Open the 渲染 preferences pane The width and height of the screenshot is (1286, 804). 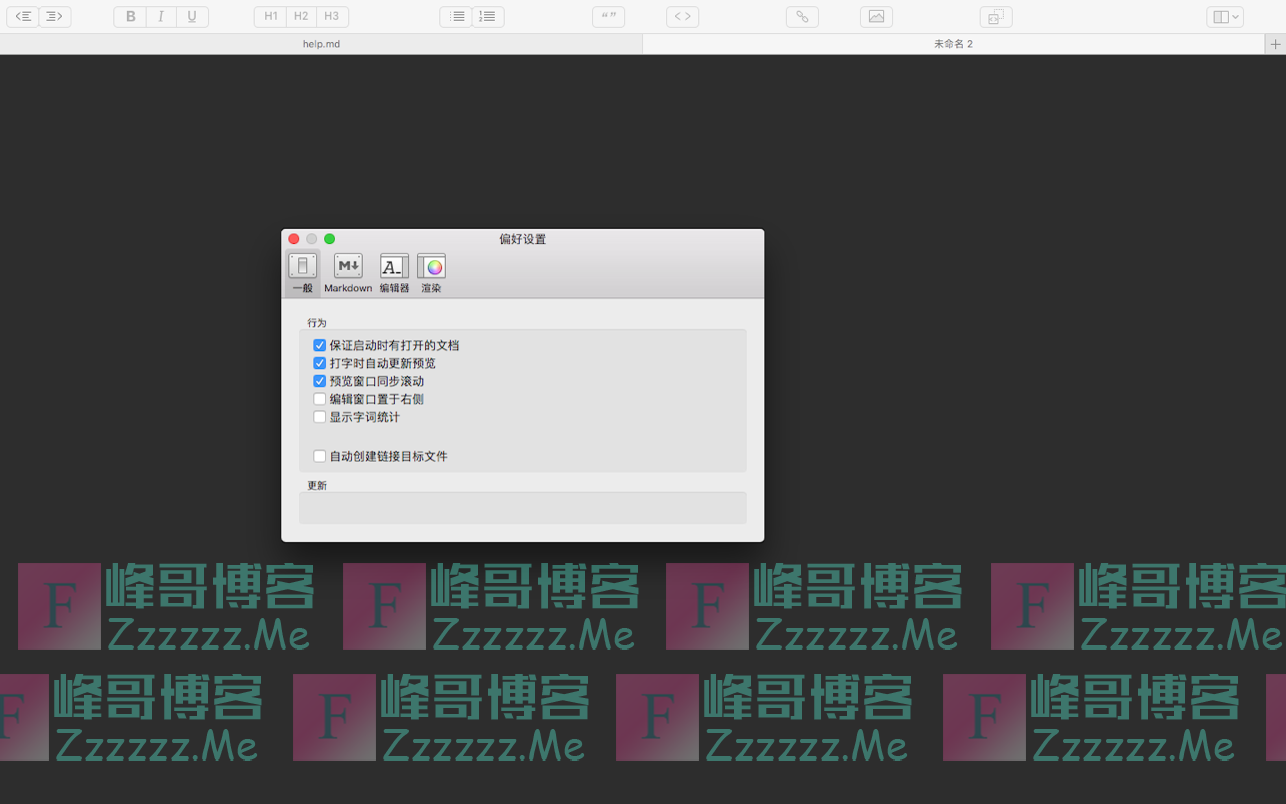(431, 273)
